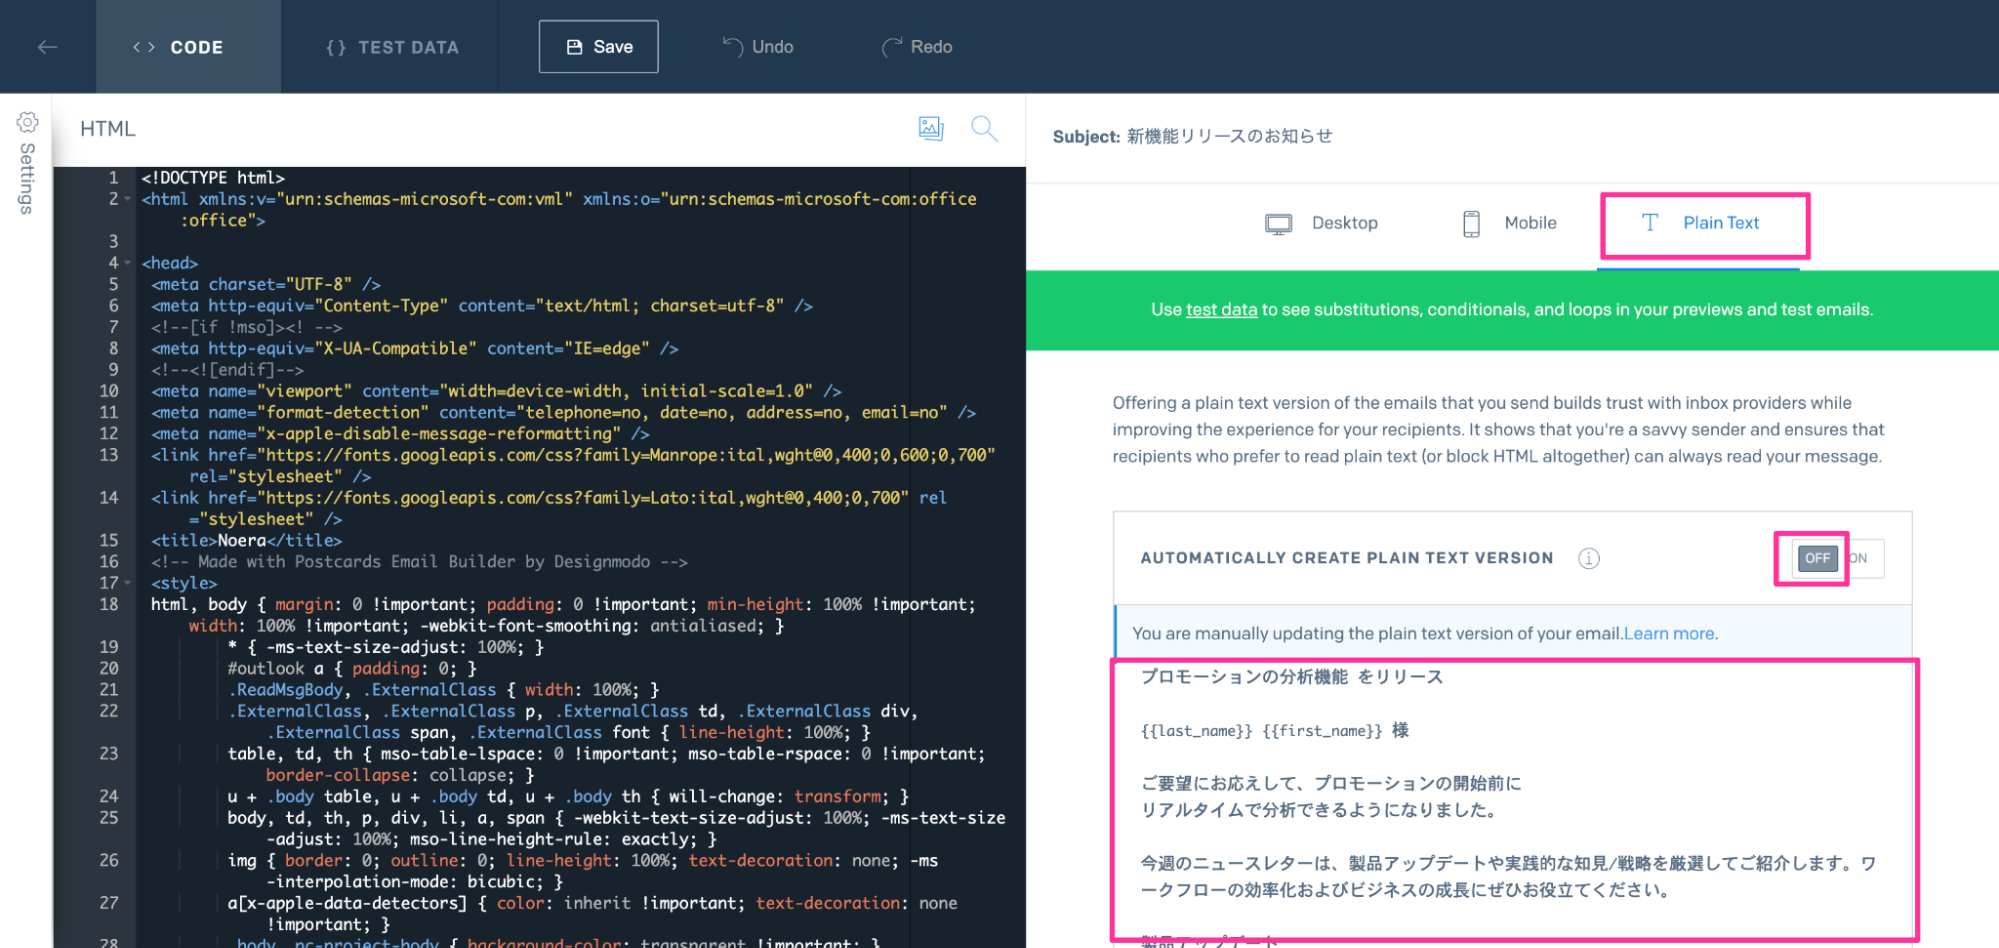The width and height of the screenshot is (1999, 948).
Task: Open the Settings gear panel
Action: [x=27, y=123]
